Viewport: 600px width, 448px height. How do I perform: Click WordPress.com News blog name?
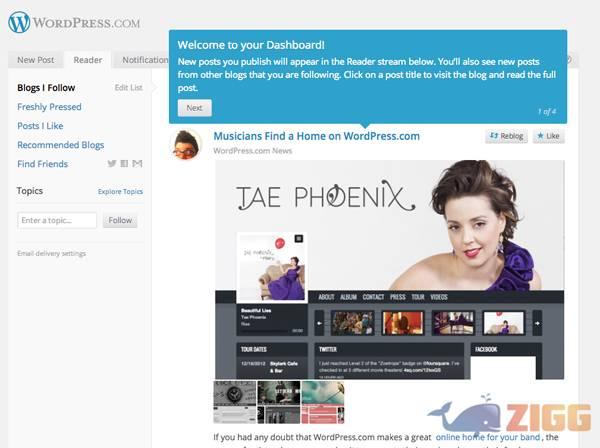point(253,151)
